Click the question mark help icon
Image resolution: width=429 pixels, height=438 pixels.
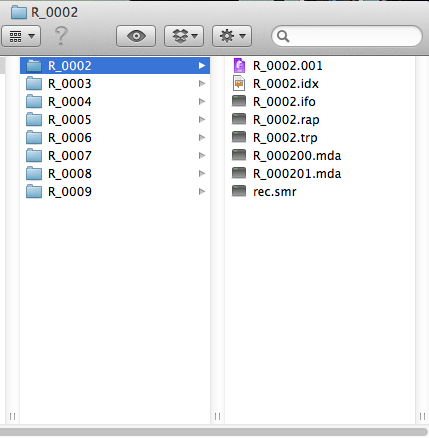click(61, 36)
